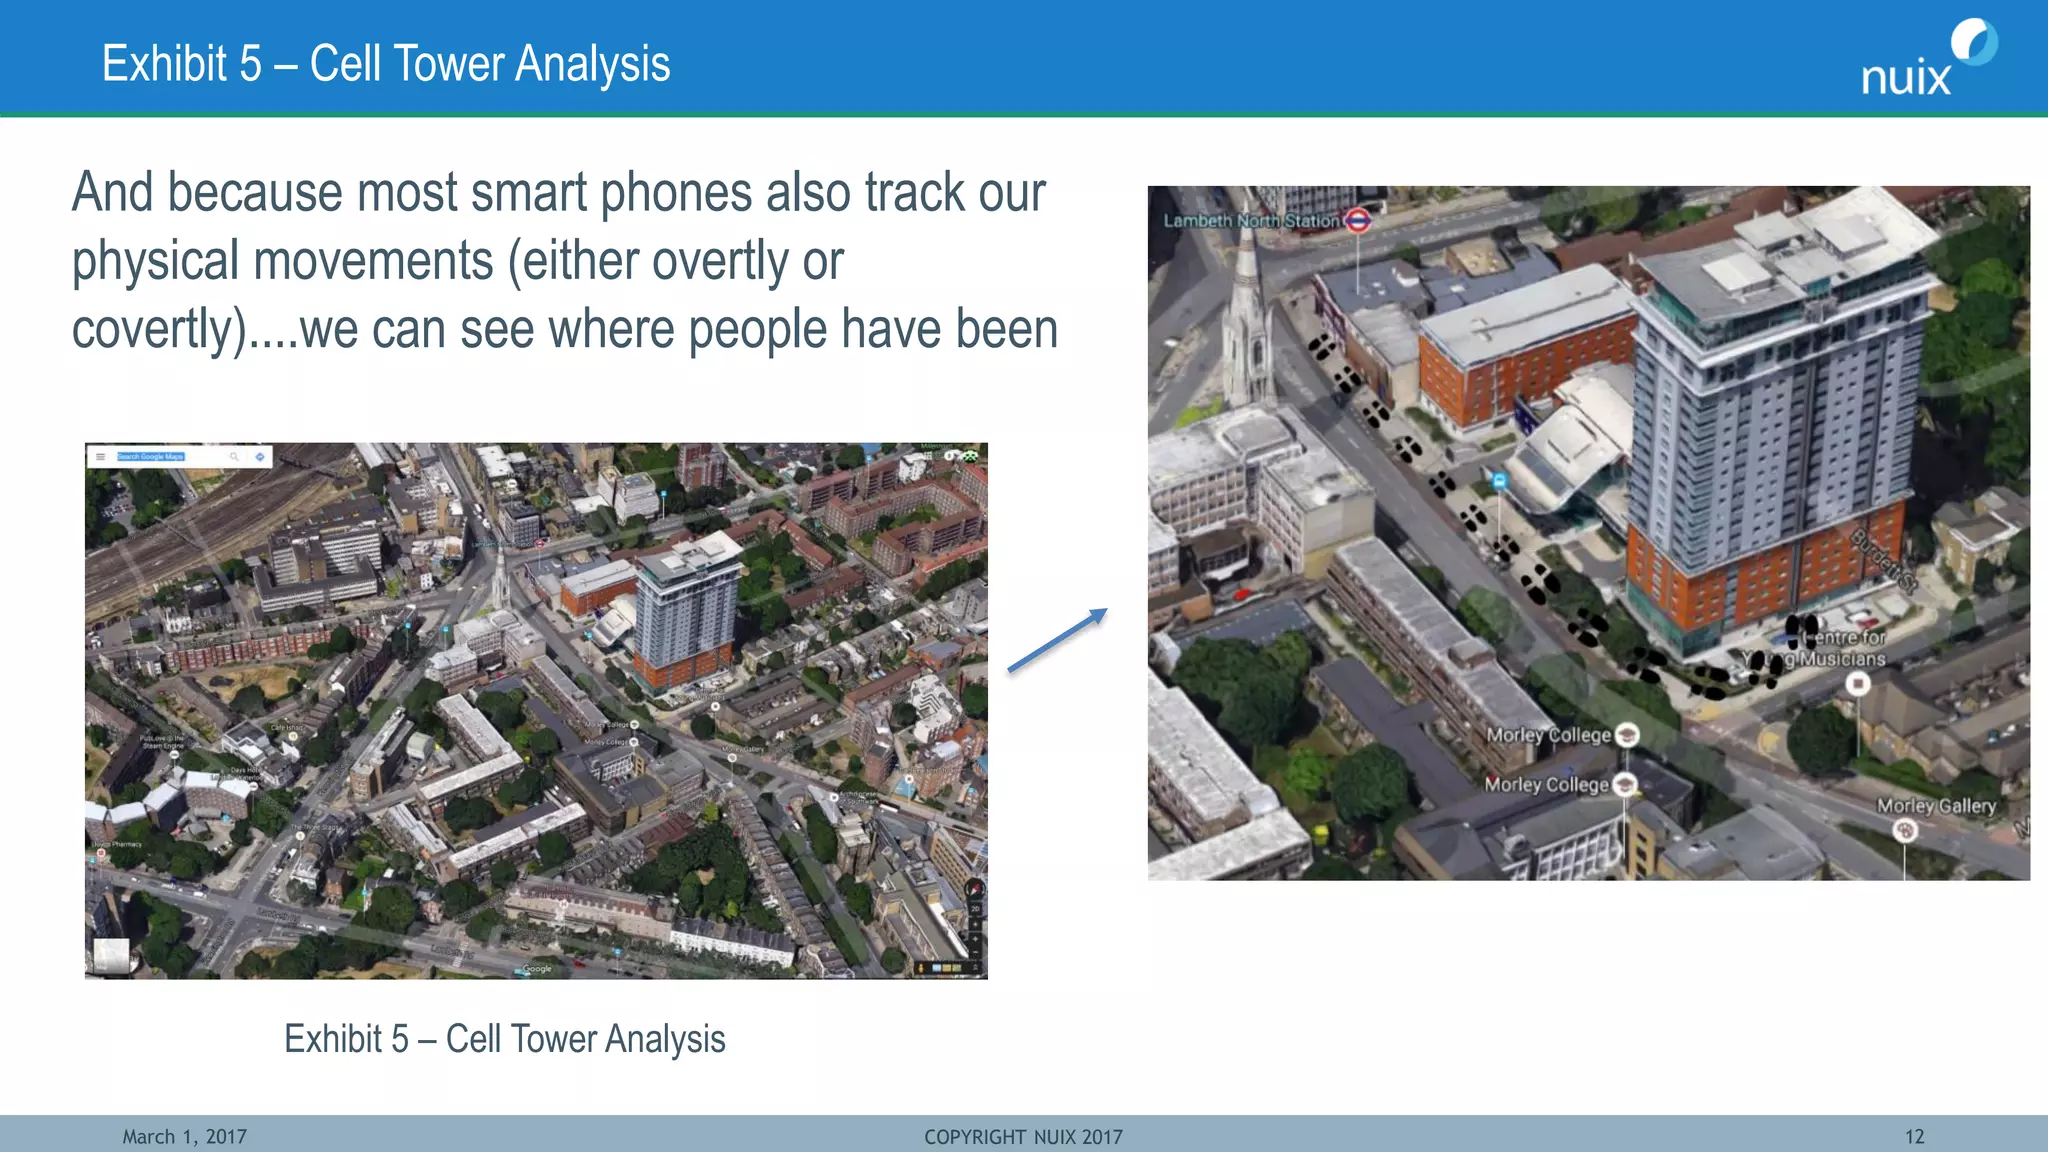
Task: Click the Cafe Ishaq marker in the small map
Action: (x=293, y=736)
